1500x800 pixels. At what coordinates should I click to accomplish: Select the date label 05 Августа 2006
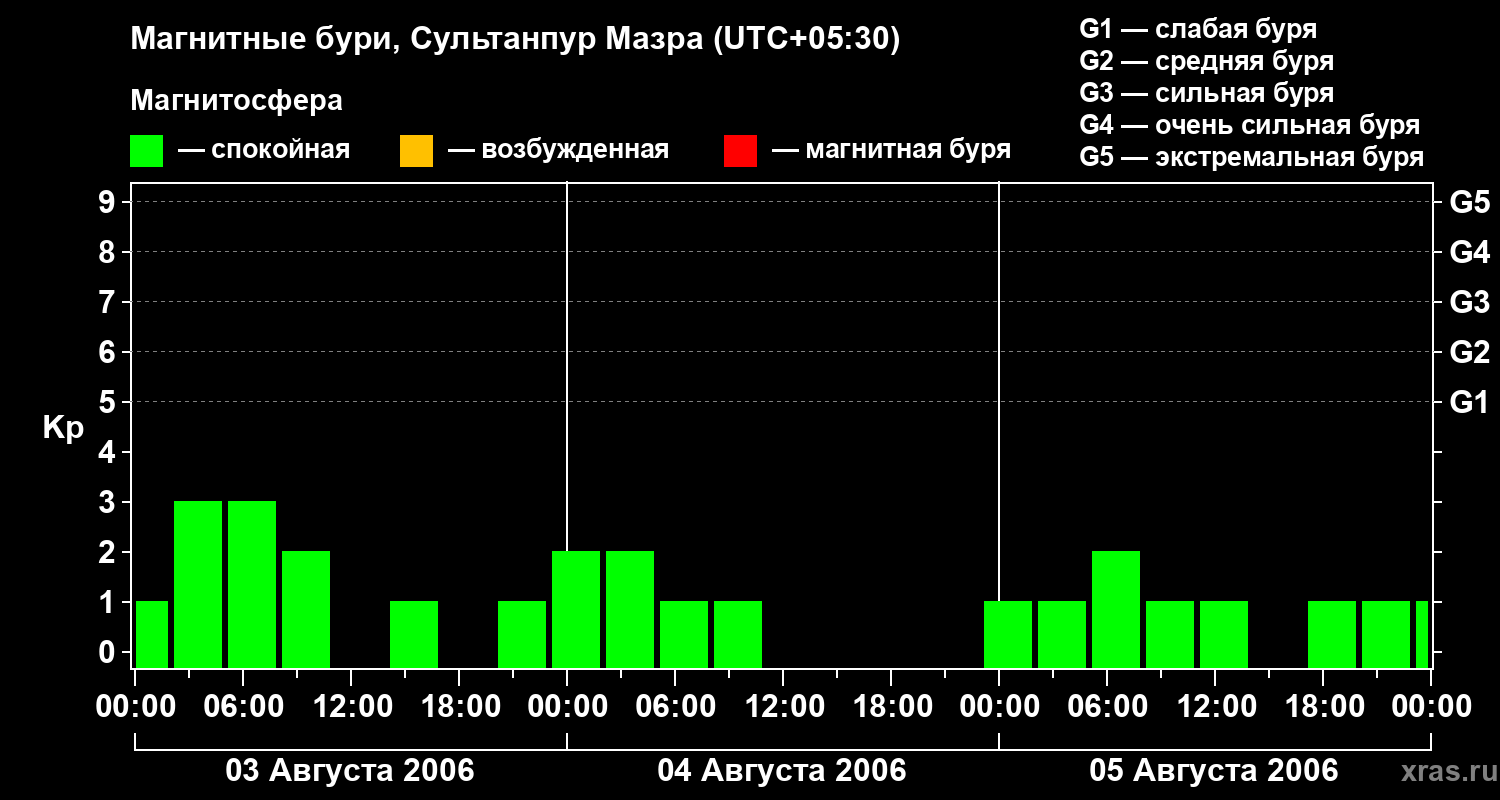(1214, 771)
